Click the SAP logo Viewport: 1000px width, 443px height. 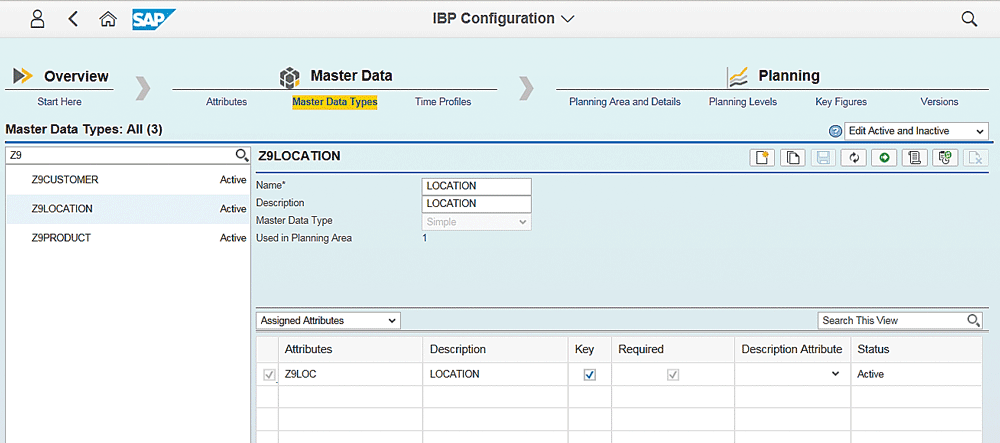tap(154, 19)
